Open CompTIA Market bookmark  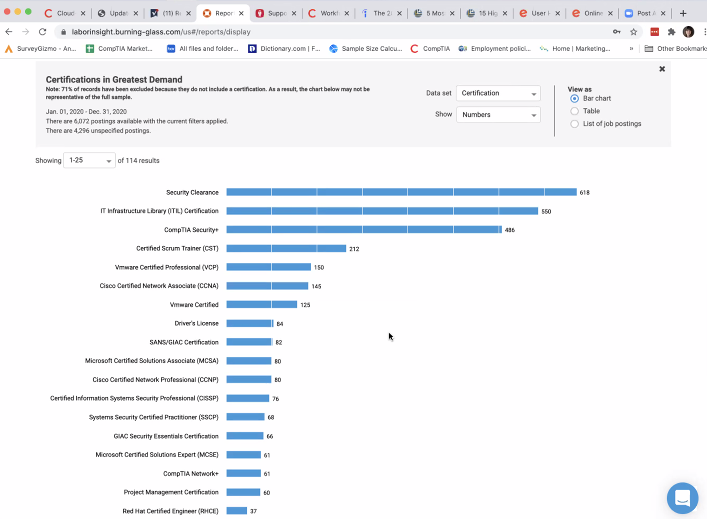coord(119,48)
